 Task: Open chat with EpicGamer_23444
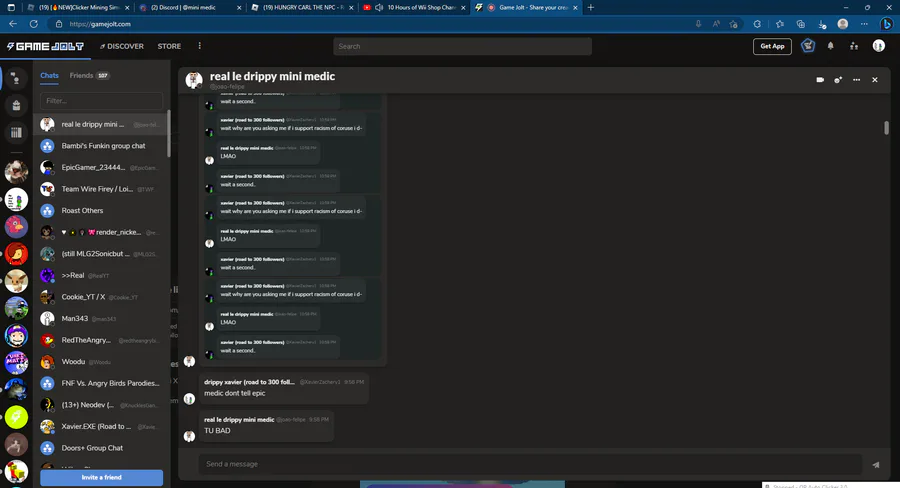pyautogui.click(x=101, y=168)
